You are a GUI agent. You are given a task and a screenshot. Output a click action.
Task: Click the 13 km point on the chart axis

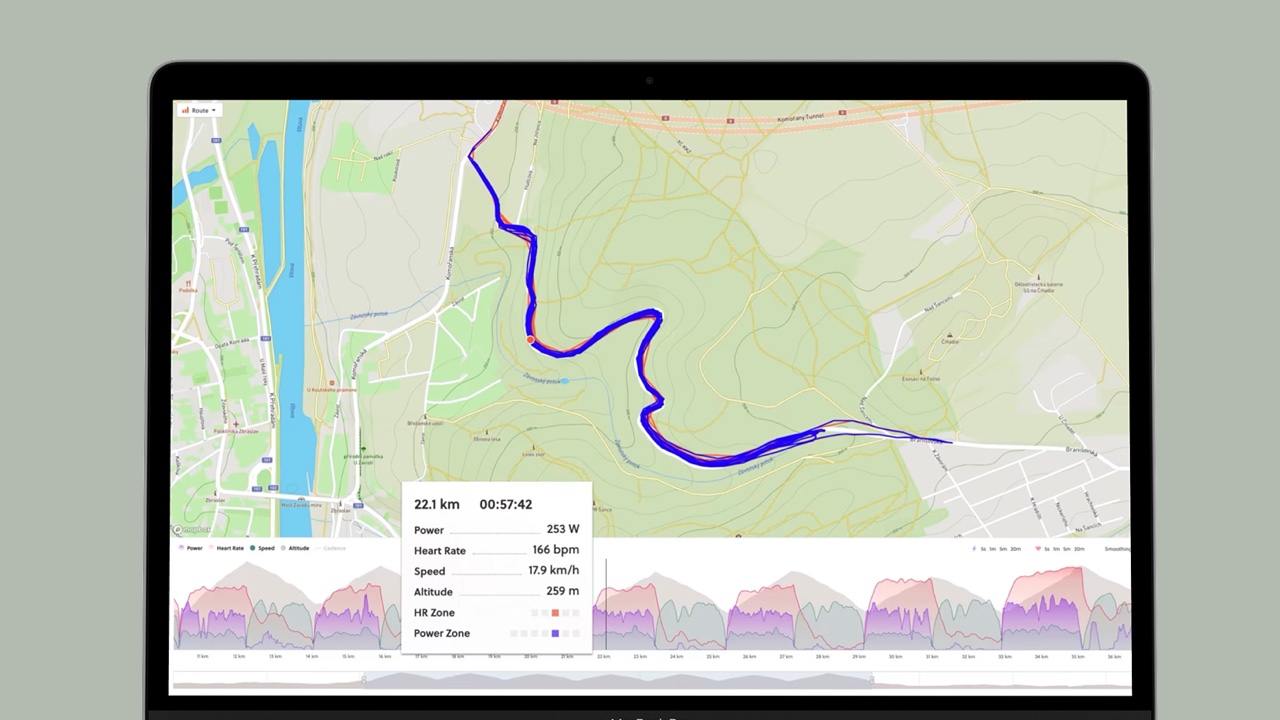tap(275, 657)
